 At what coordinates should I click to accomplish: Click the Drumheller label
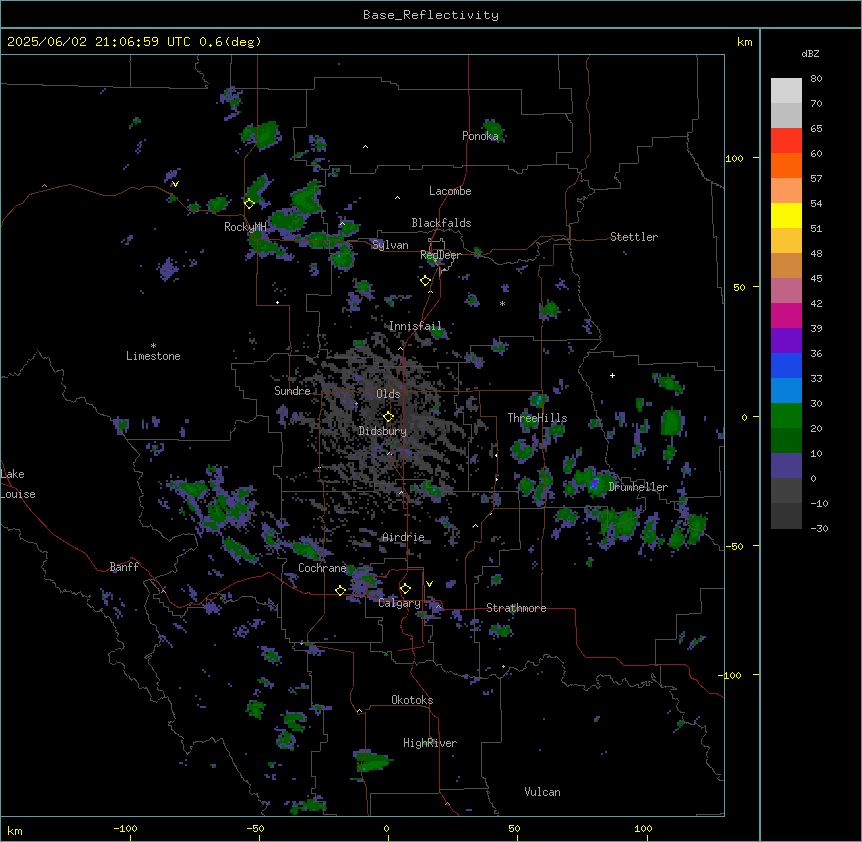pos(638,487)
